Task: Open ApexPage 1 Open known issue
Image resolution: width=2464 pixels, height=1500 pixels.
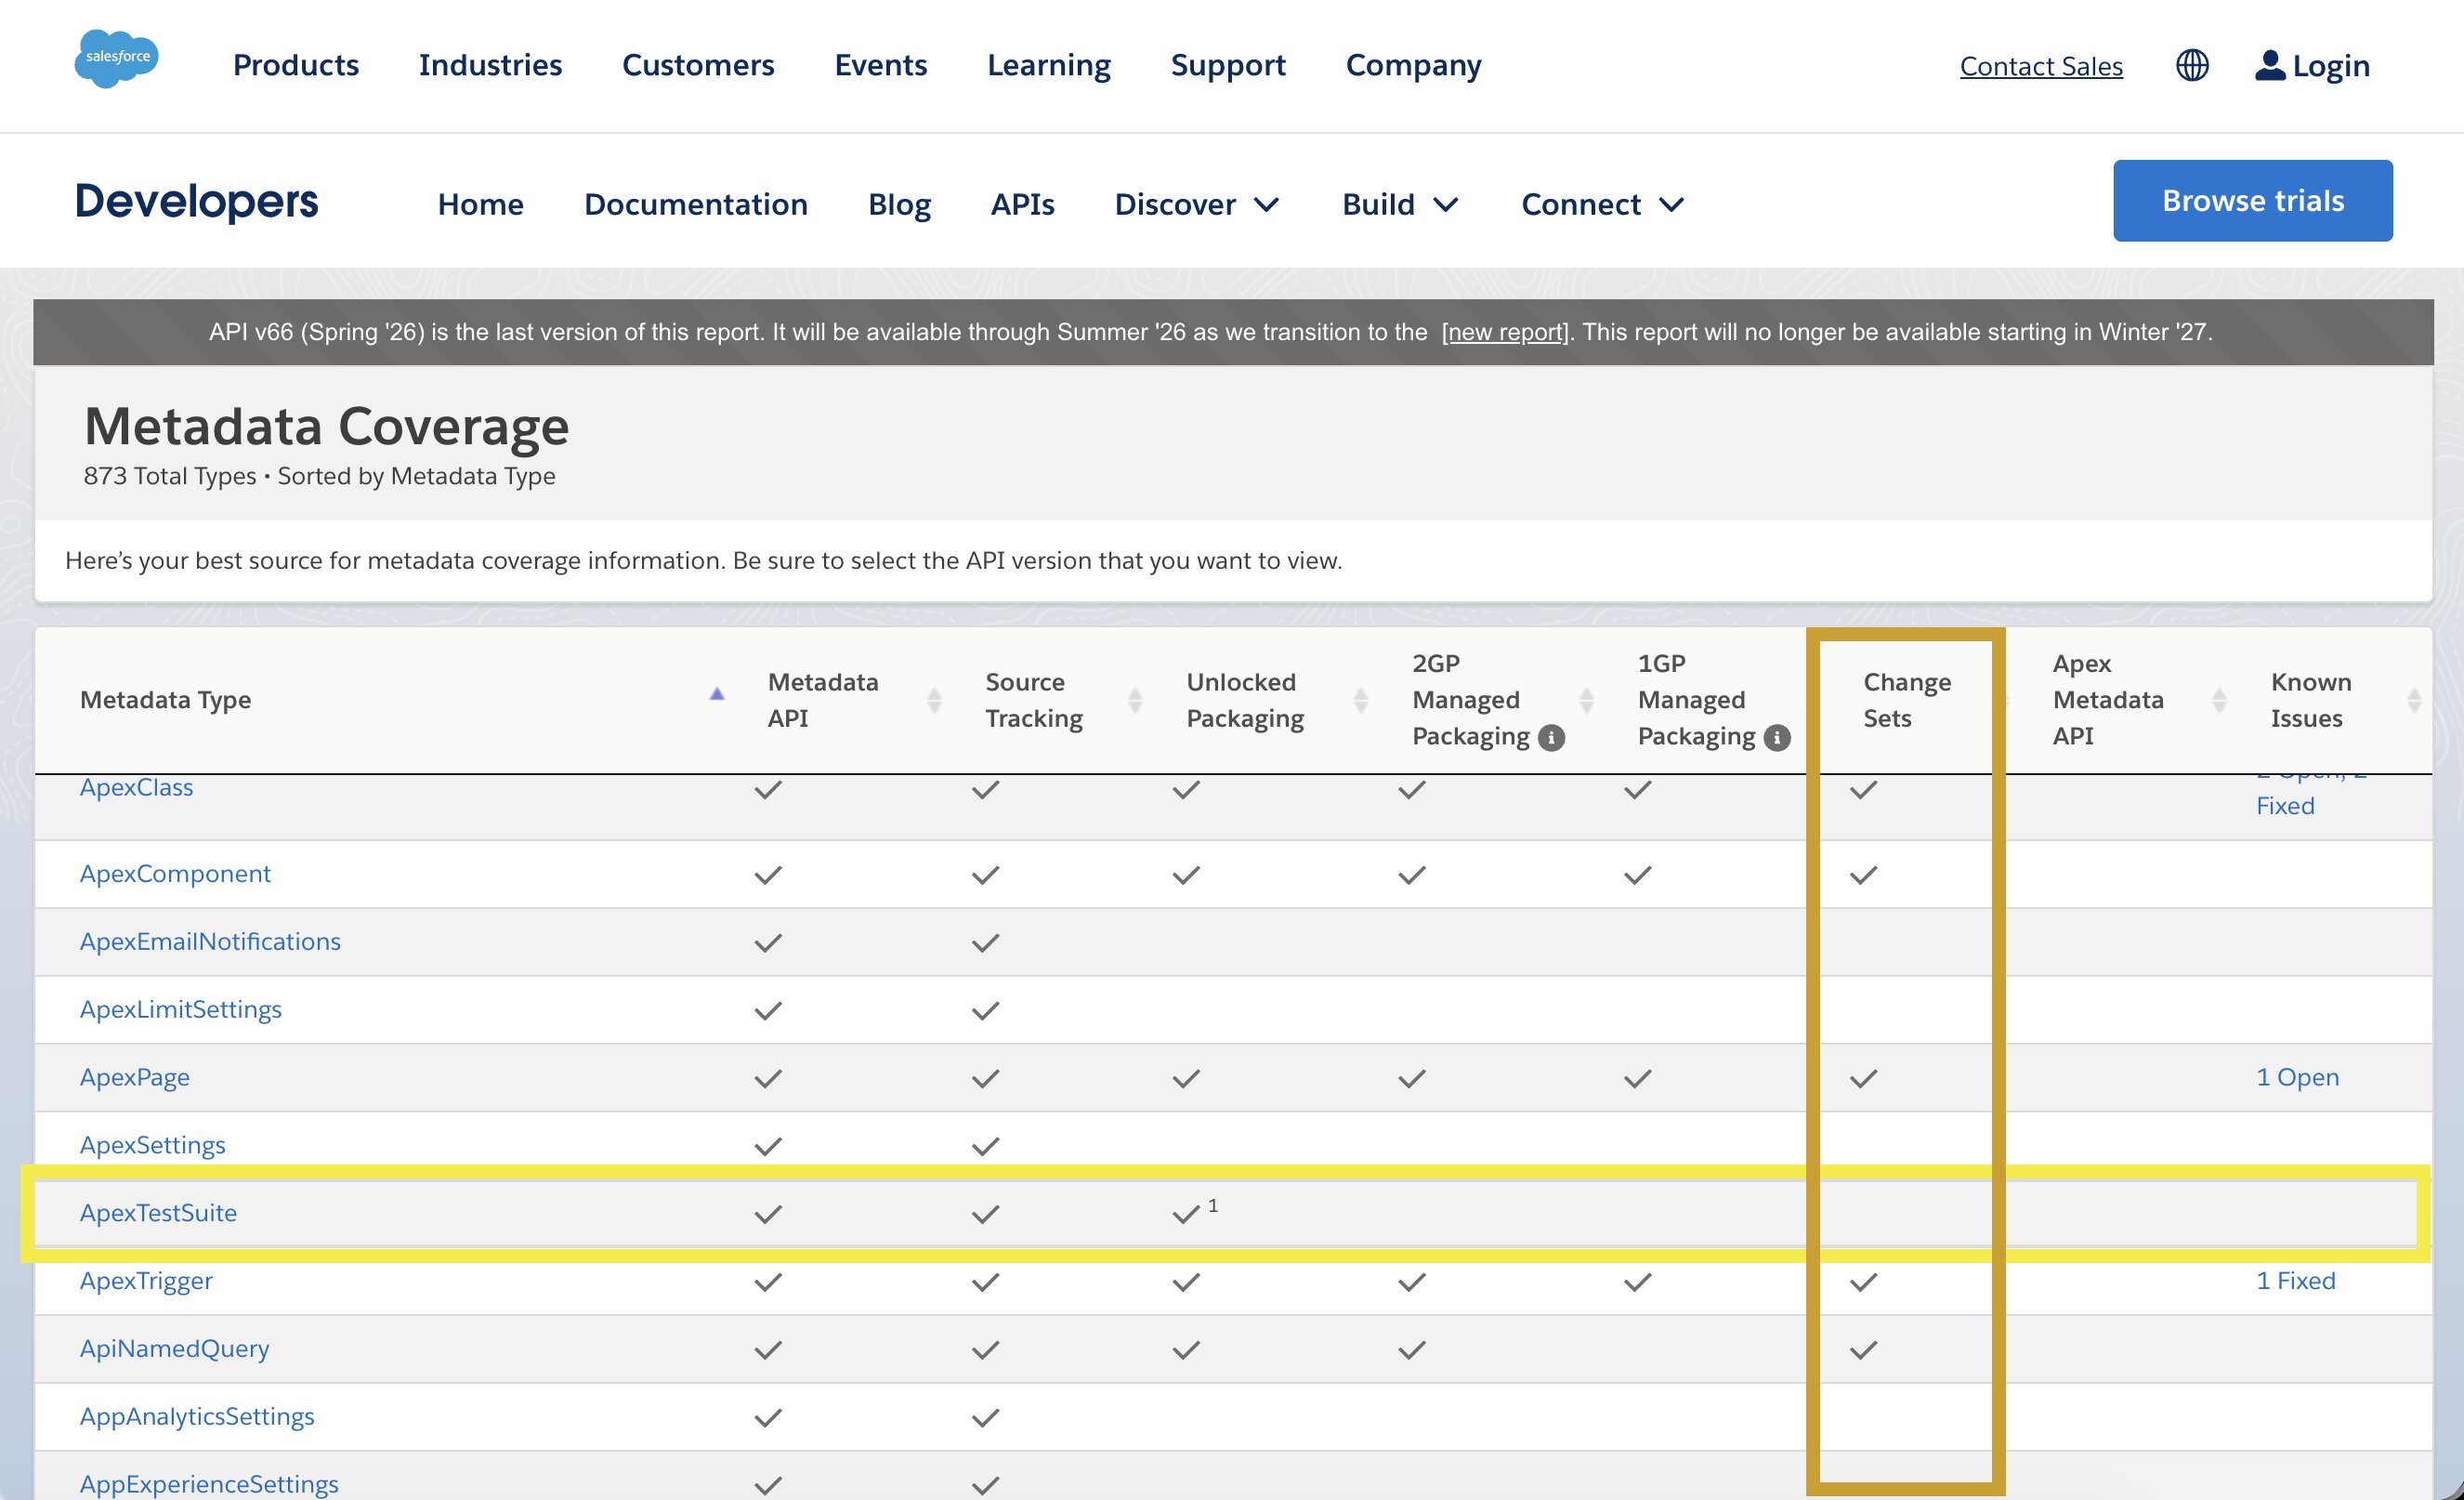Action: tap(2297, 1077)
